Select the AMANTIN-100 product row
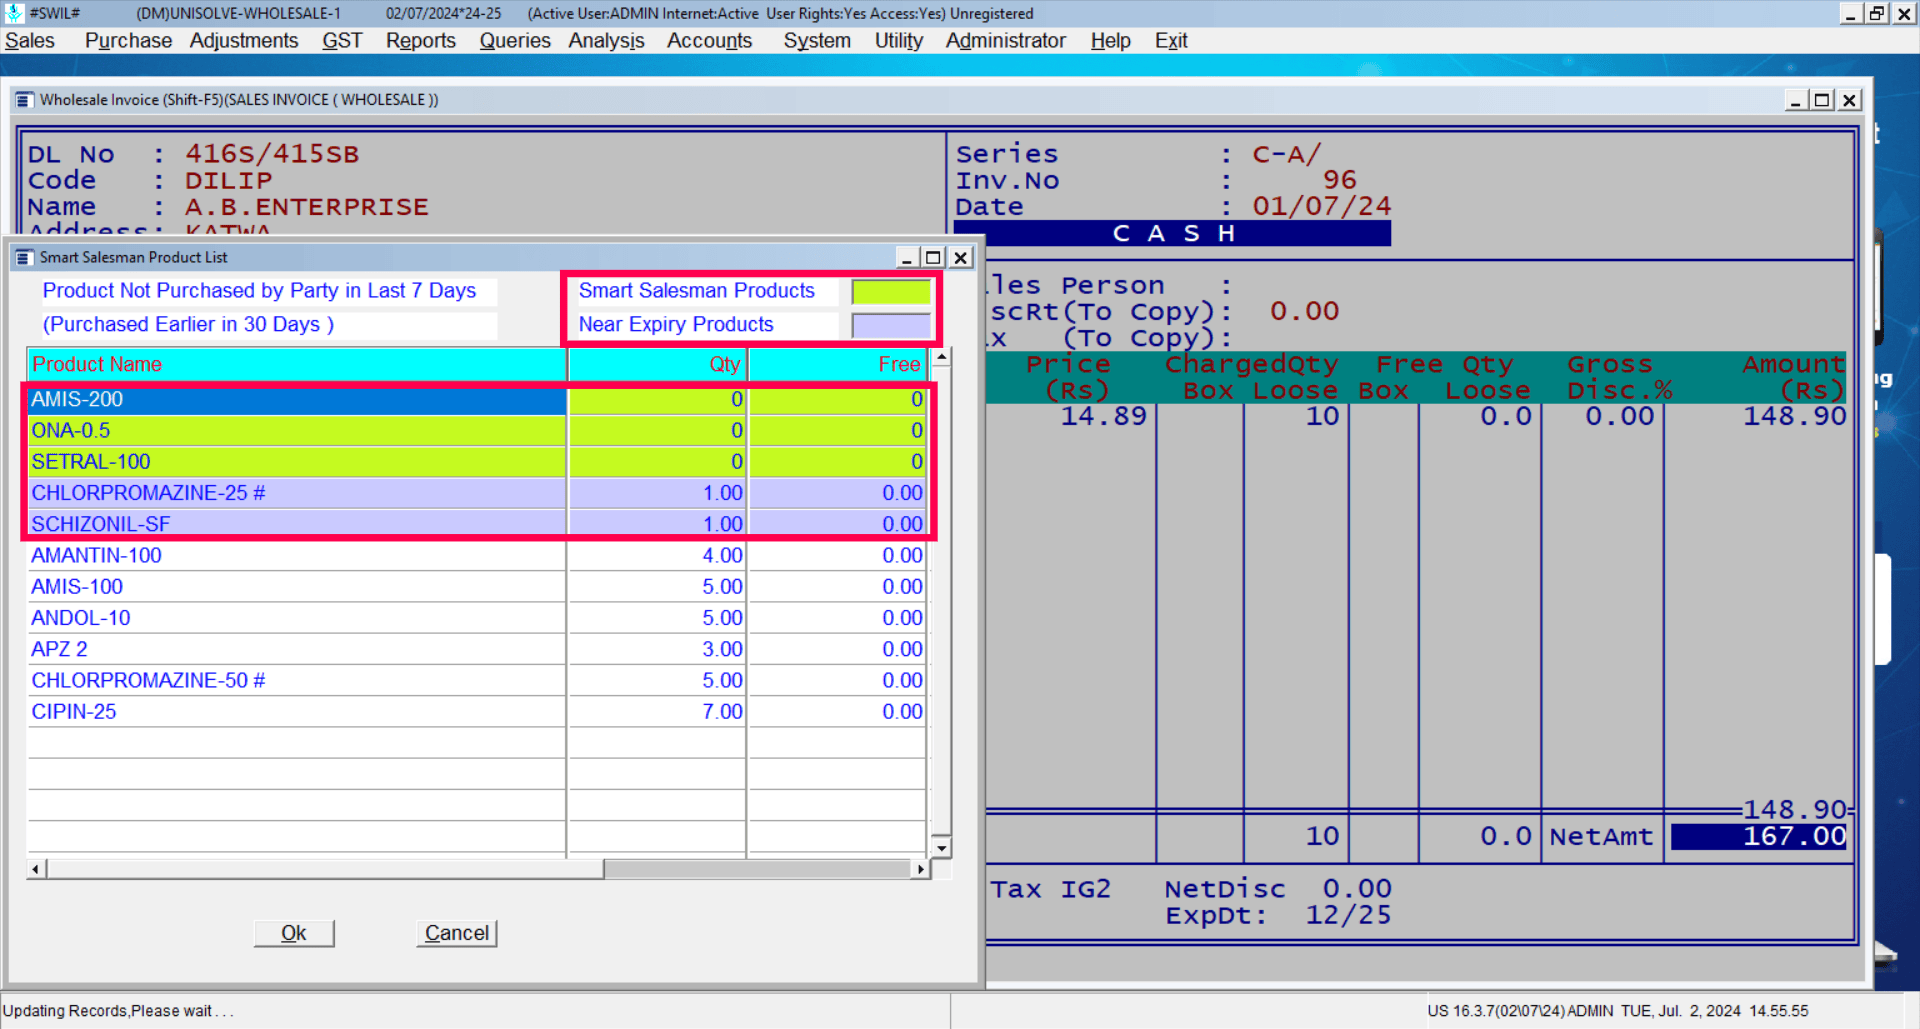The height and width of the screenshot is (1029, 1920). [x=476, y=555]
